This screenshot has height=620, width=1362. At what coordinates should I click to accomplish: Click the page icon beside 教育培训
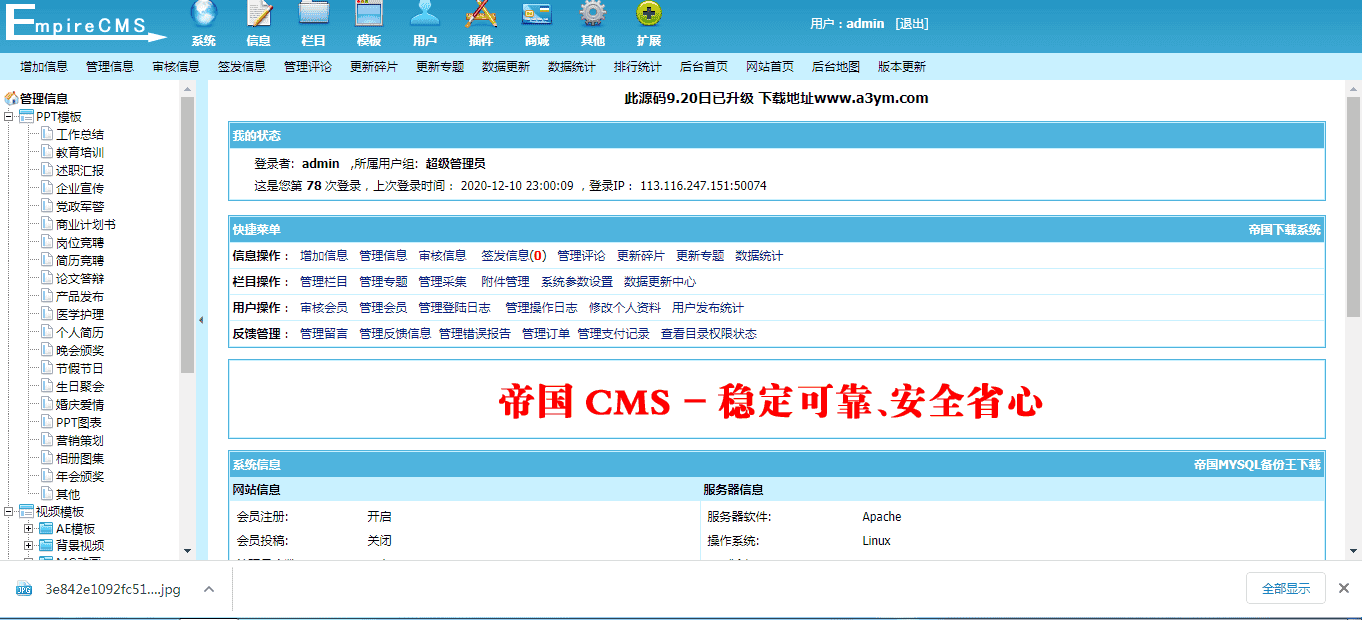click(x=46, y=152)
